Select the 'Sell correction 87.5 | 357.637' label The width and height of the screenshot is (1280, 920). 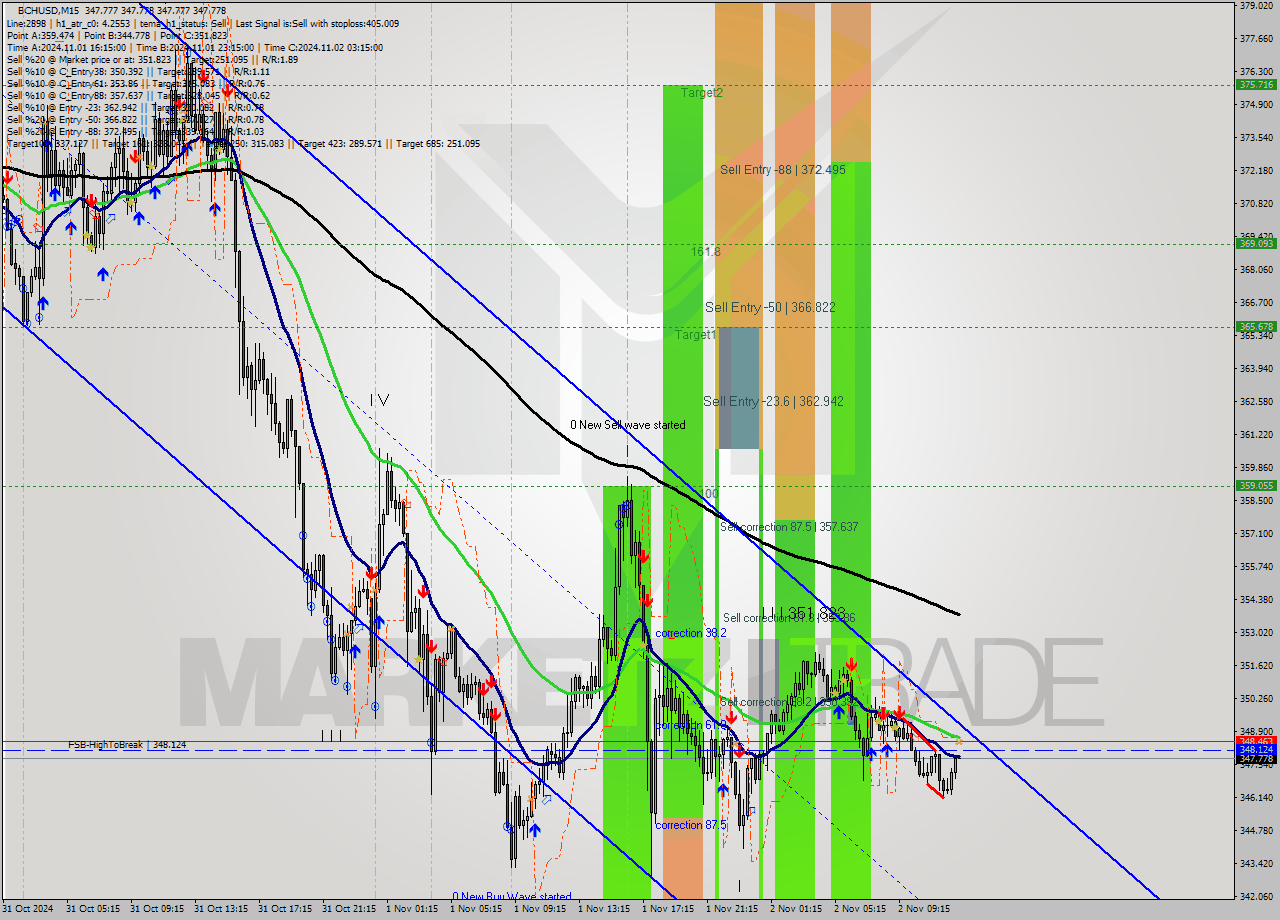(789, 527)
